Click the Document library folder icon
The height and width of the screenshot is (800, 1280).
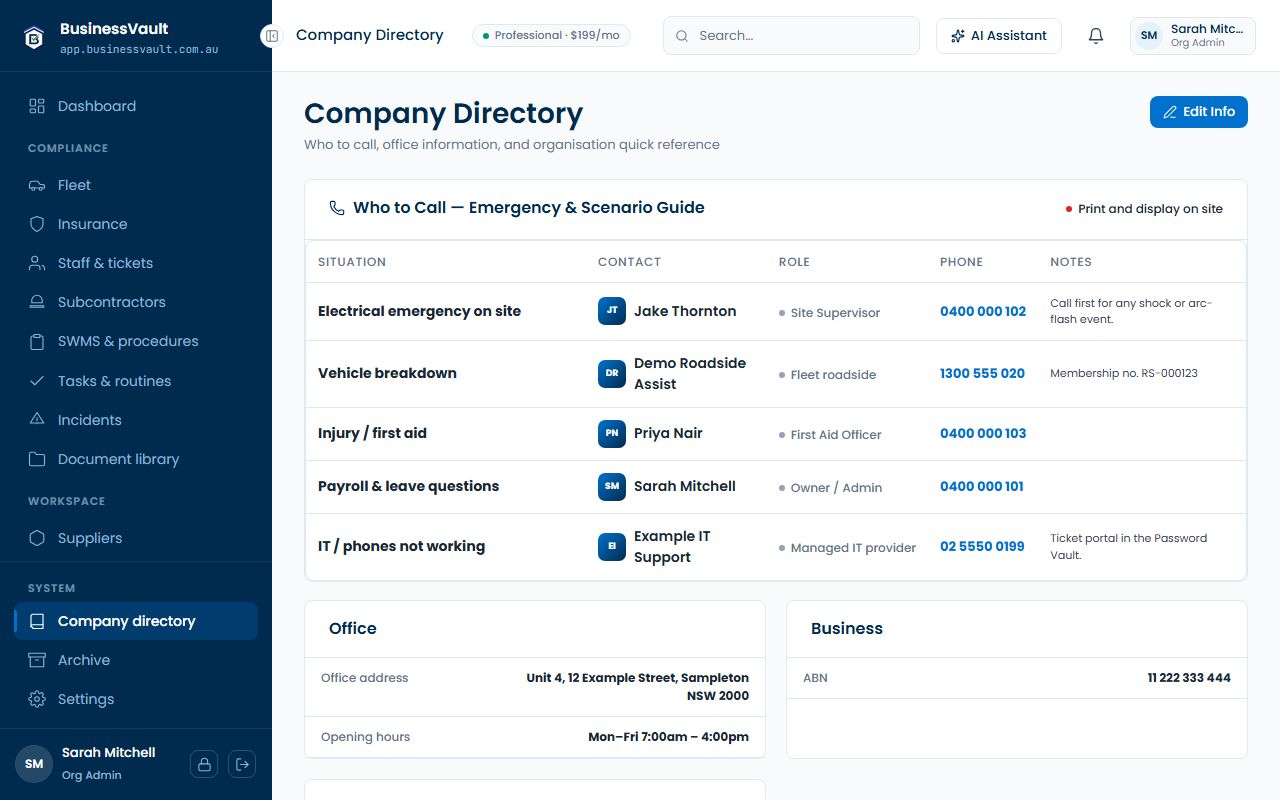click(37, 459)
